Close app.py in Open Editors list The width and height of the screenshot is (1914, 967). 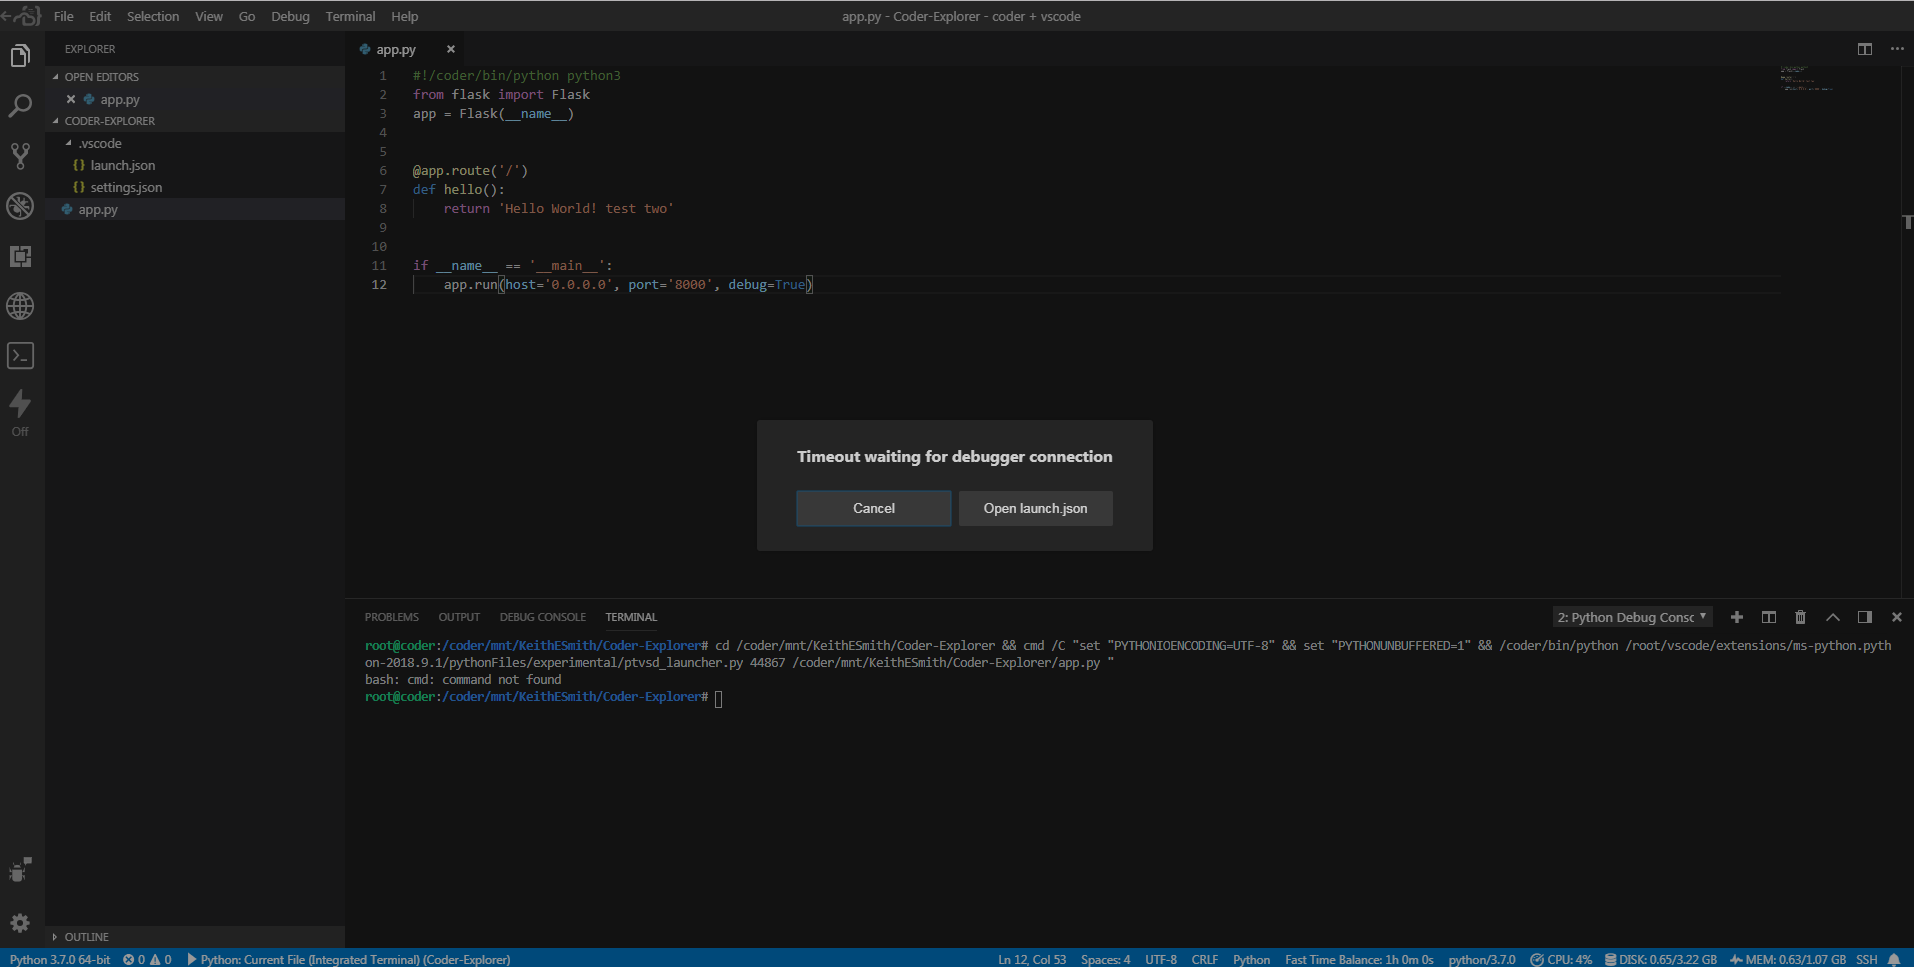pyautogui.click(x=71, y=99)
